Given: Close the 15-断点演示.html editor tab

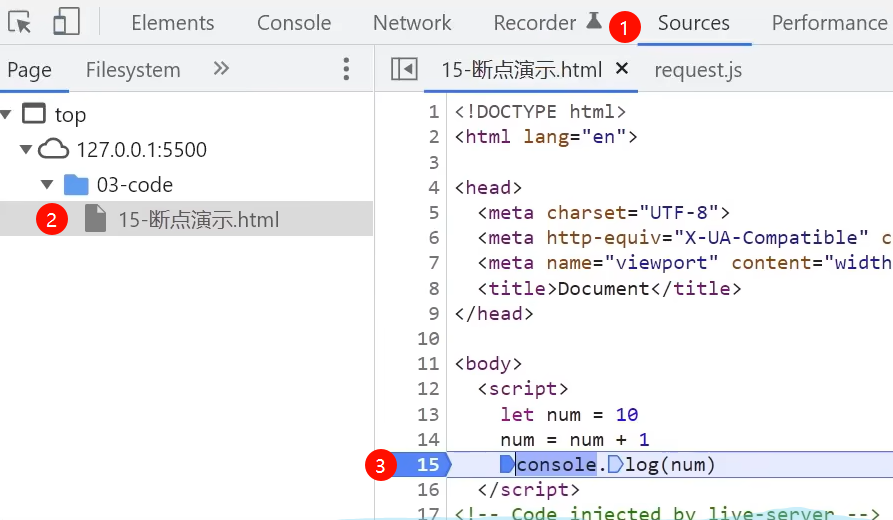Looking at the screenshot, I should (622, 69).
